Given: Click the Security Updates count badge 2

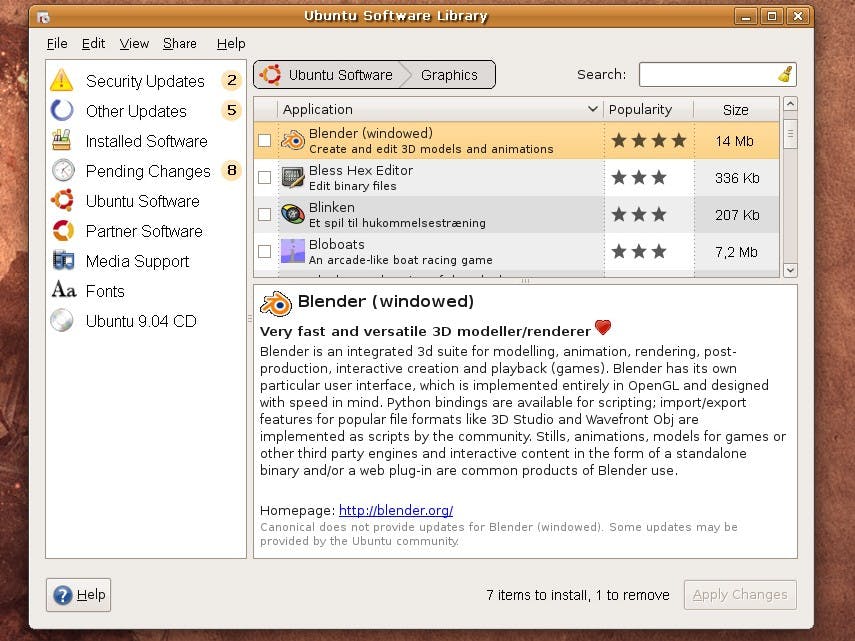Looking at the screenshot, I should (232, 80).
